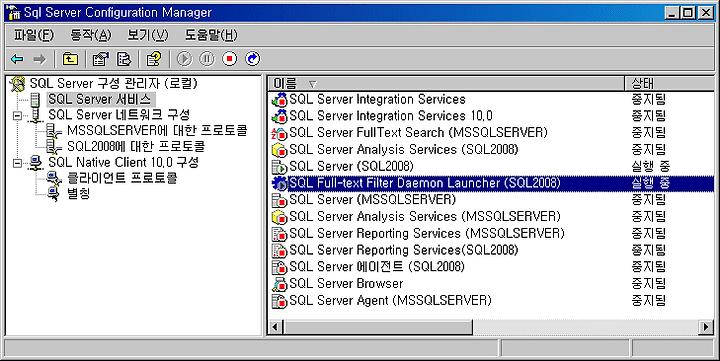Click the horizontal scrollbar left arrow

[x=276, y=327]
